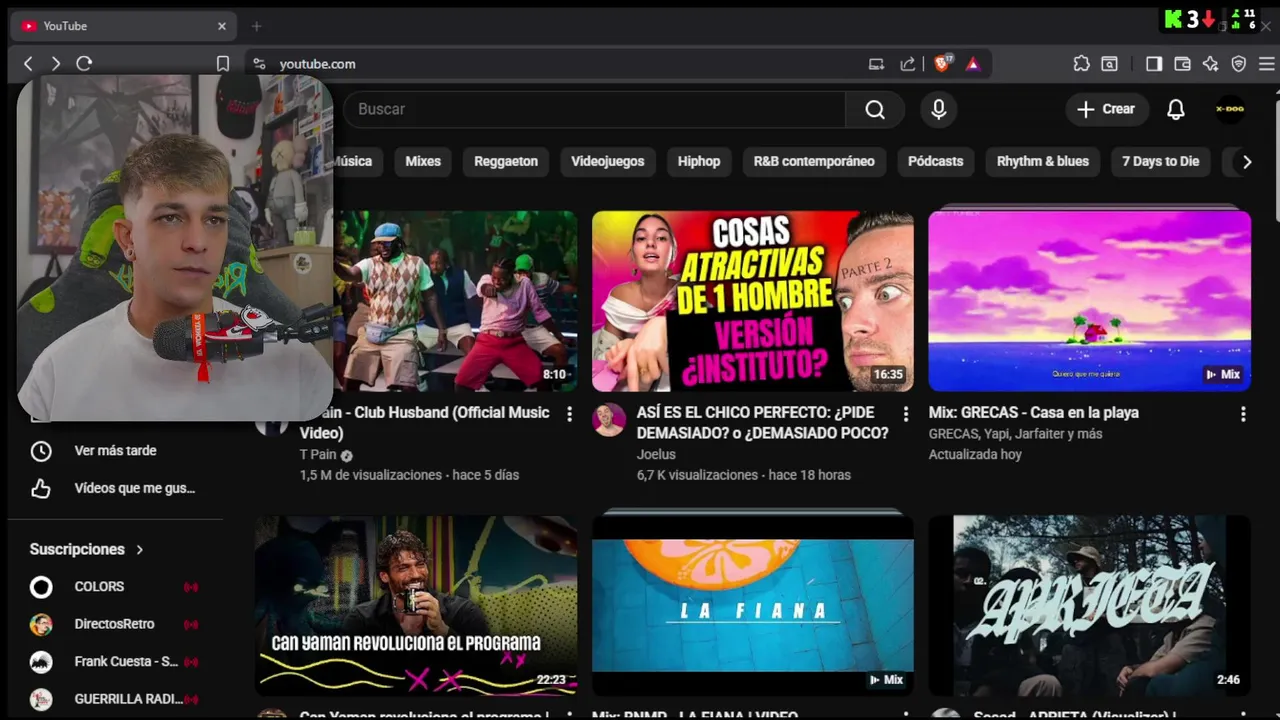Reload the page with the refresh icon
This screenshot has height=720, width=1280.
[84, 64]
